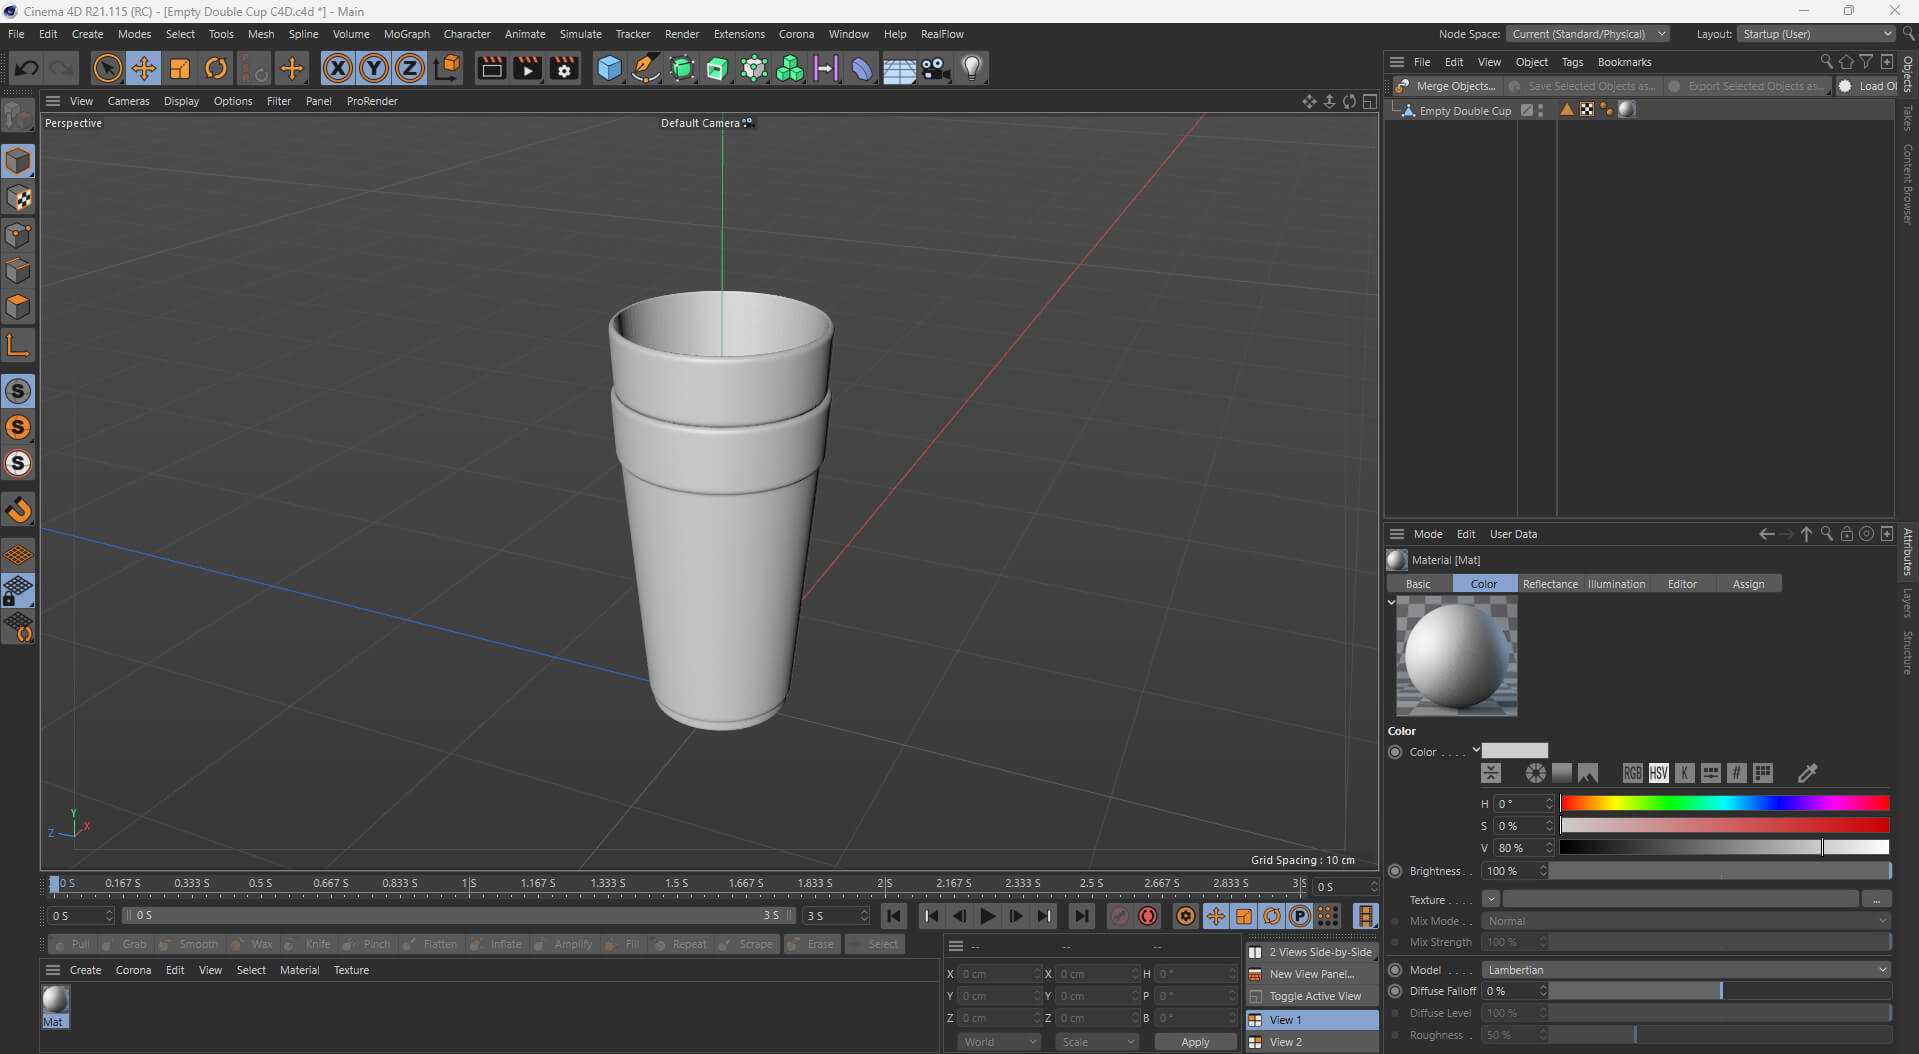Click the Undo arrow icon
This screenshot has width=1919, height=1054.
(x=27, y=68)
